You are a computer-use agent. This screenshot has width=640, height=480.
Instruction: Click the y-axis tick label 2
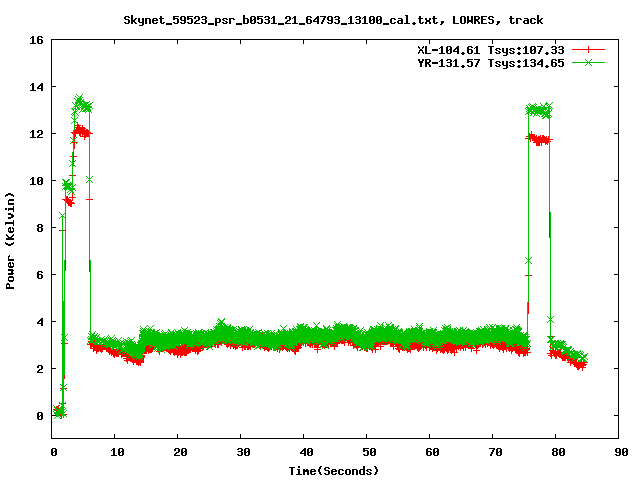[40, 369]
